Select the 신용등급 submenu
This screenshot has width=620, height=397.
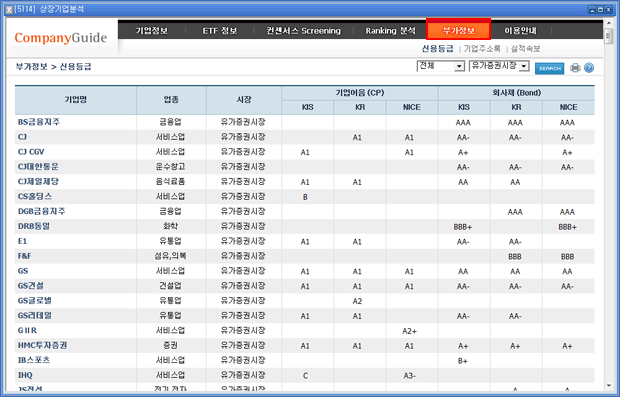[x=437, y=49]
